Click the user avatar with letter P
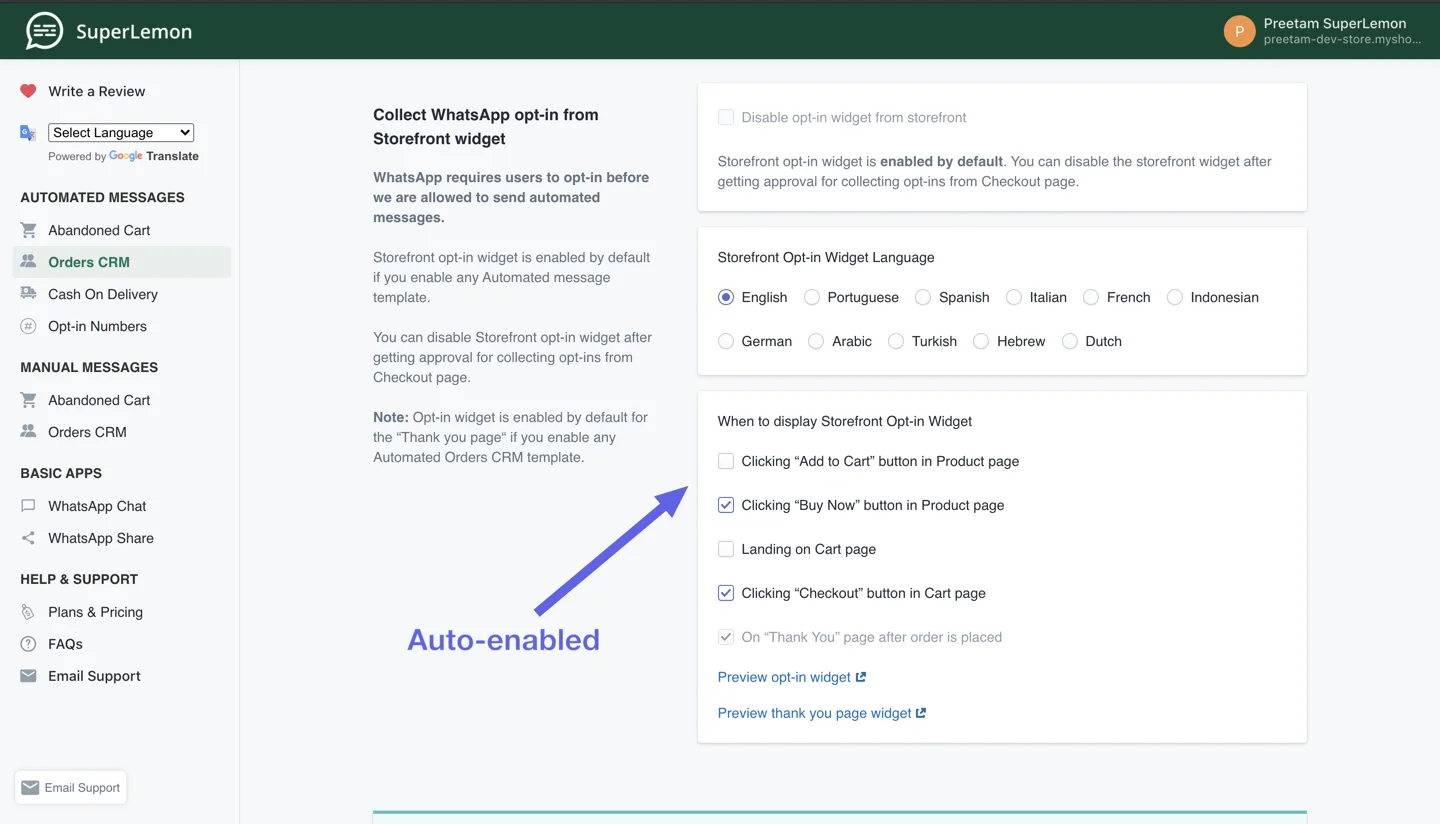 1239,31
